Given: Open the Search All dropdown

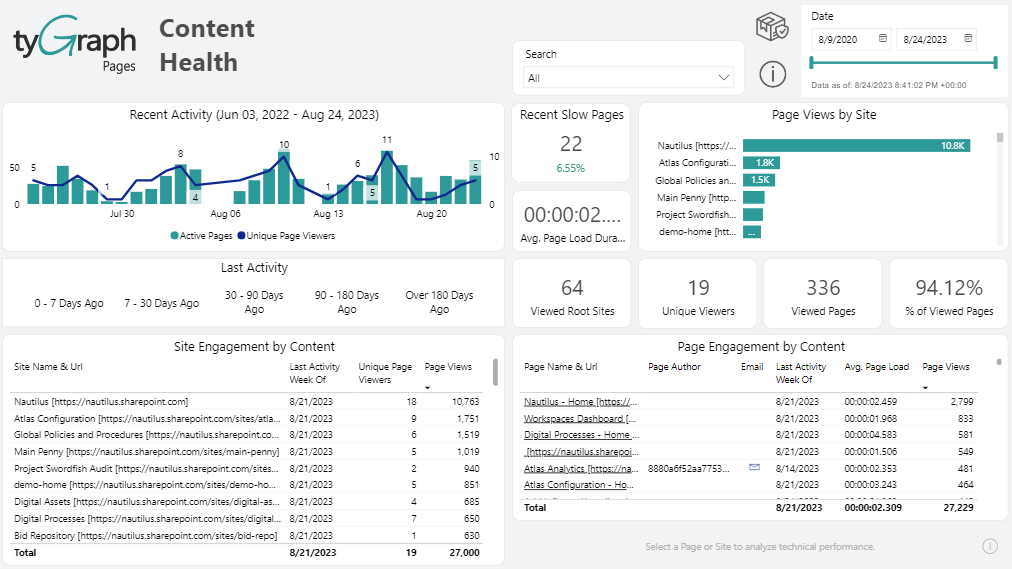Looking at the screenshot, I should (x=628, y=78).
